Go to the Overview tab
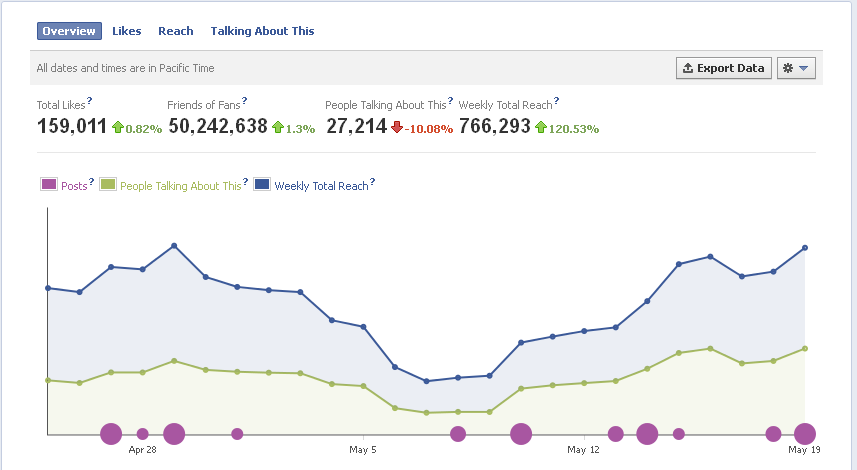Image resolution: width=857 pixels, height=470 pixels. (x=69, y=31)
